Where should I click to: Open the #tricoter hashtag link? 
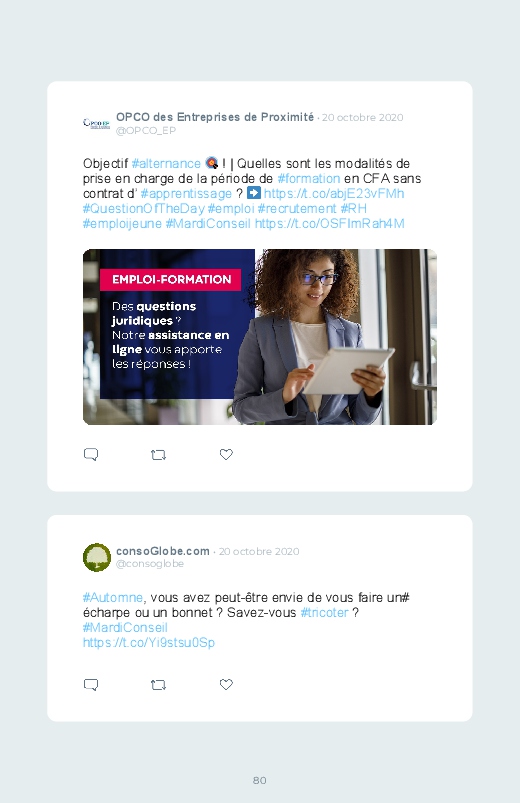[324, 612]
